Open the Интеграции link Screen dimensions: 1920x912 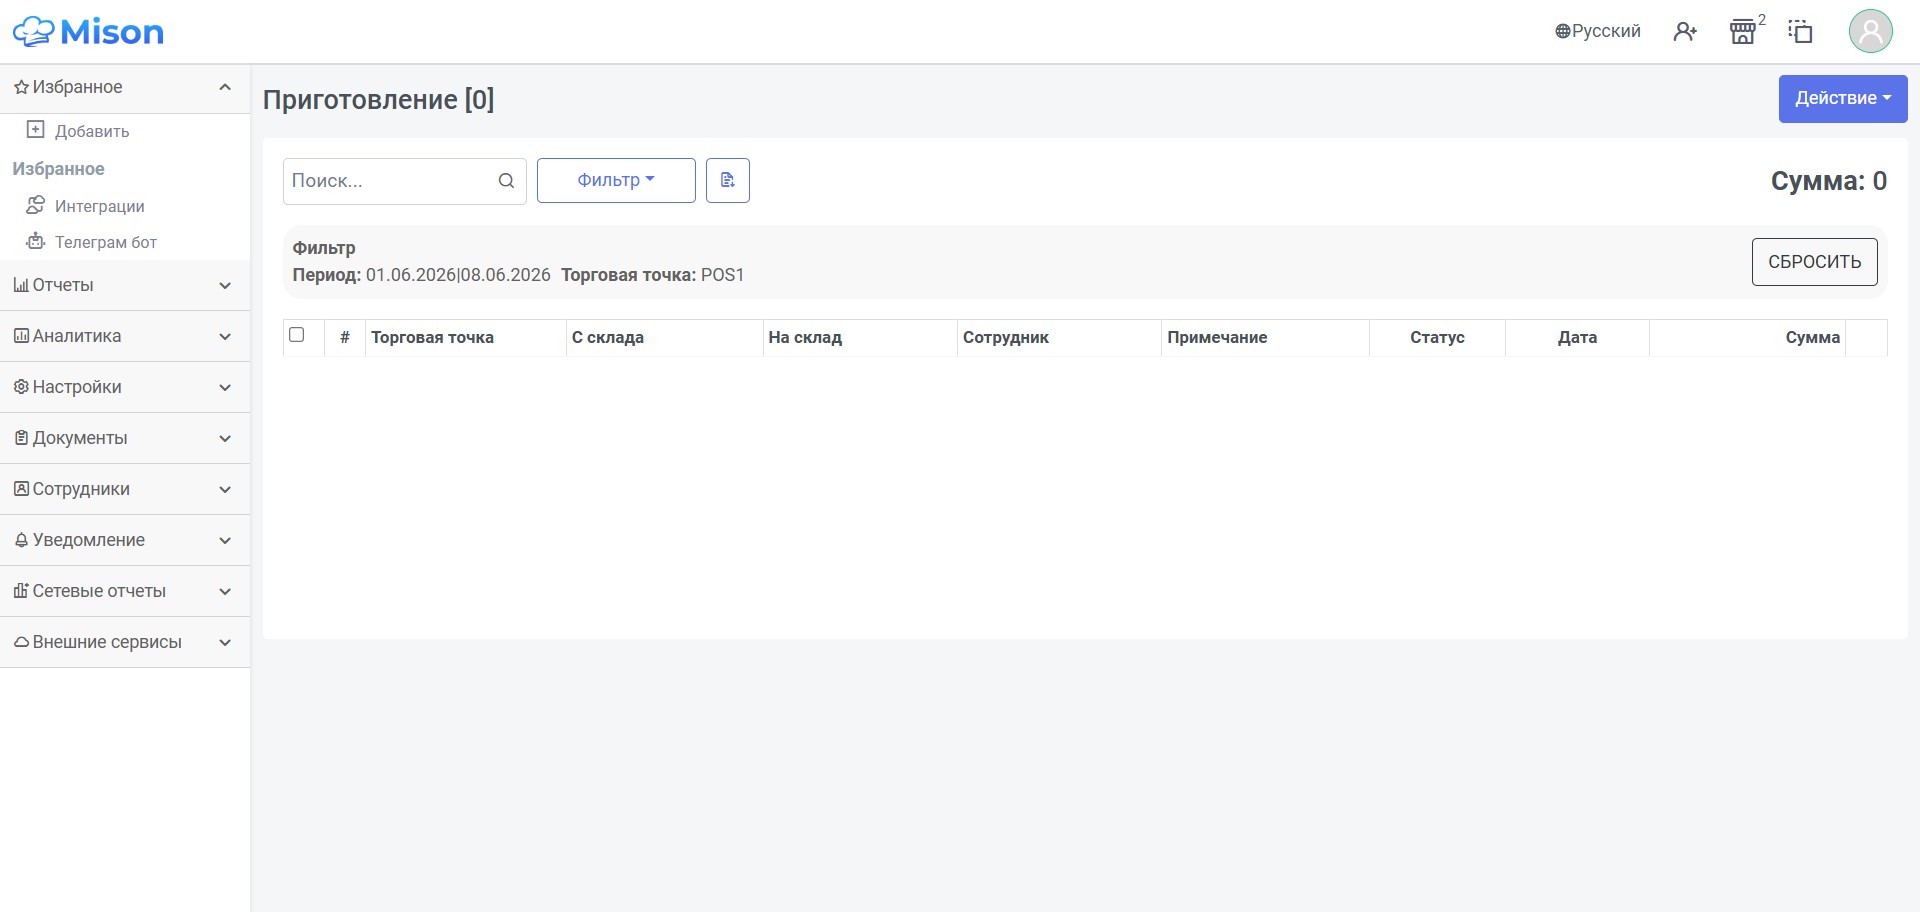(x=100, y=206)
